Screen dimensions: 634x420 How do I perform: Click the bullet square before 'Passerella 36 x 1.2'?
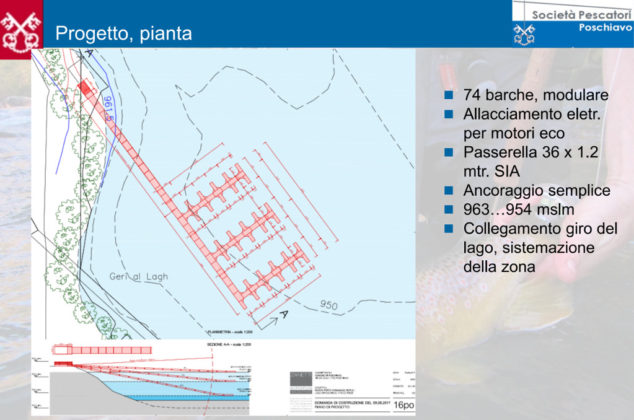coord(449,152)
